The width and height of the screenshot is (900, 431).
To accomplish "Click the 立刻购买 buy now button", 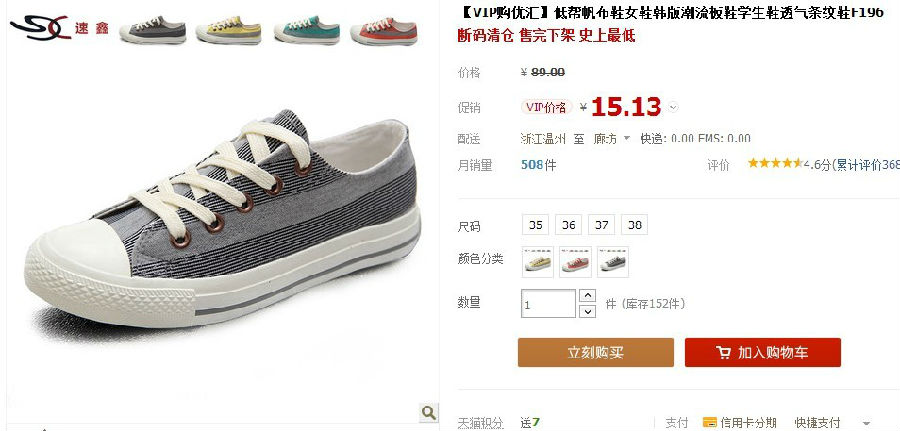I will tap(596, 352).
